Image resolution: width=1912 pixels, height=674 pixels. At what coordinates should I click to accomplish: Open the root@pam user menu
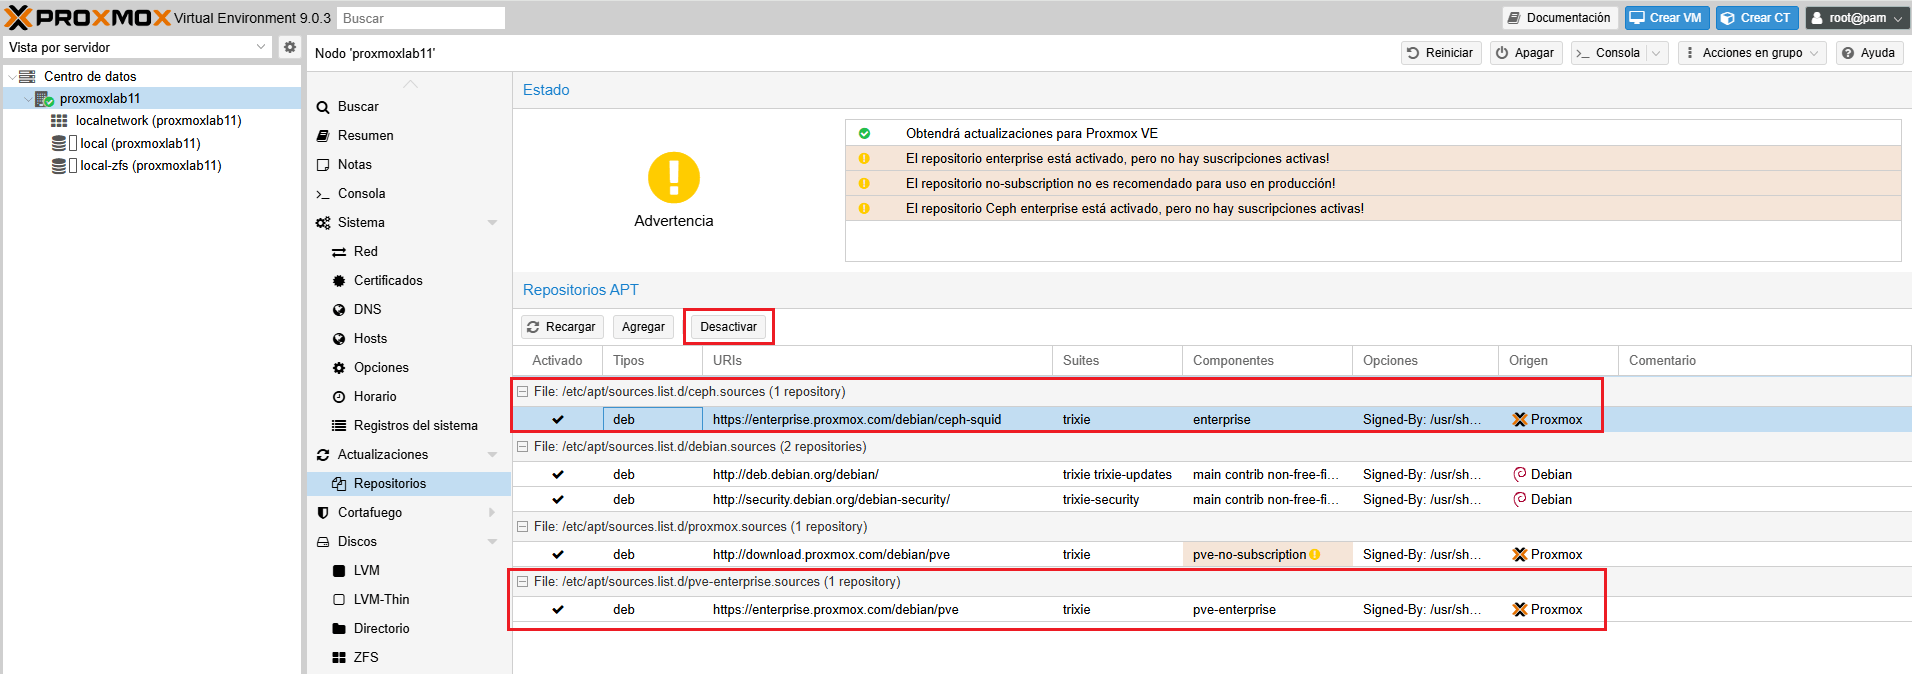click(x=1856, y=18)
